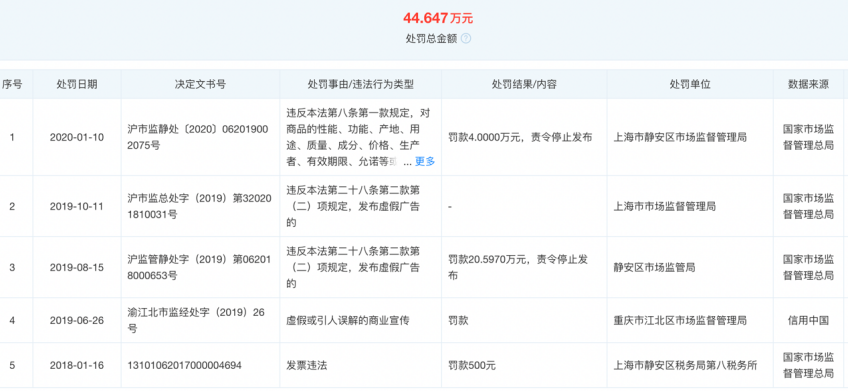
Task: Click the reason 发票违法
Action: [x=307, y=366]
